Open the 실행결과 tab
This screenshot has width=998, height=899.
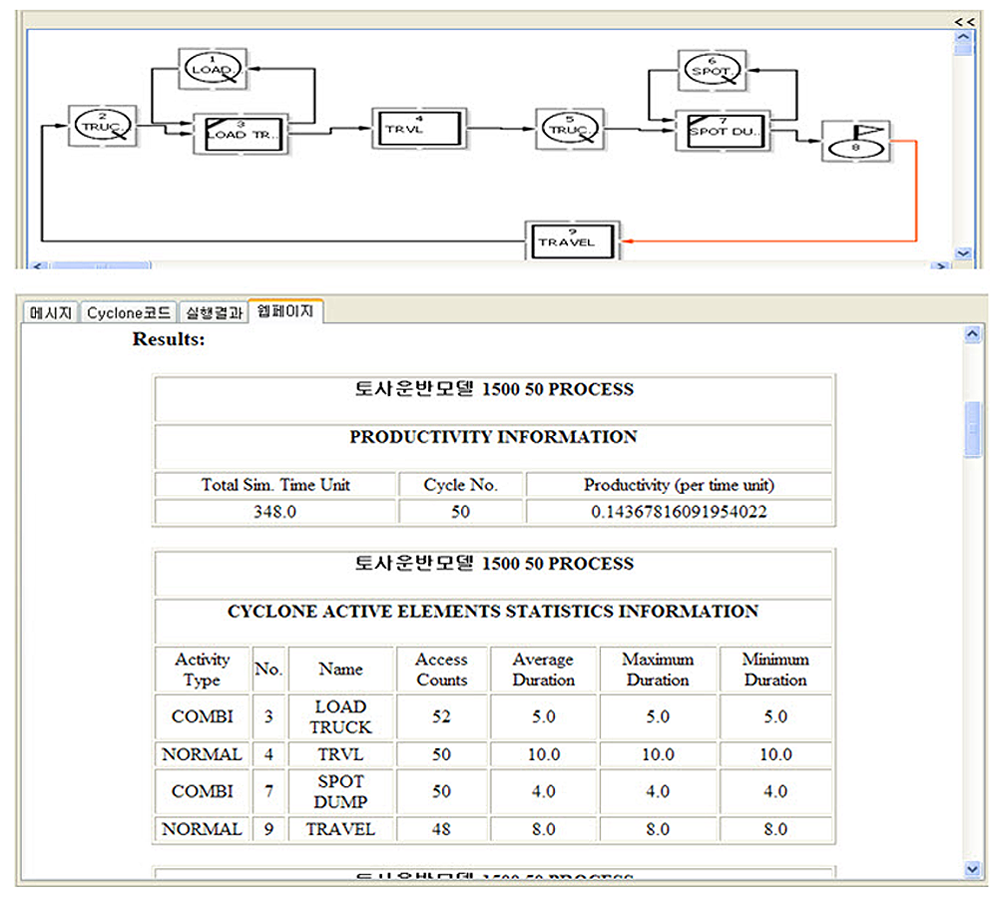(x=214, y=312)
